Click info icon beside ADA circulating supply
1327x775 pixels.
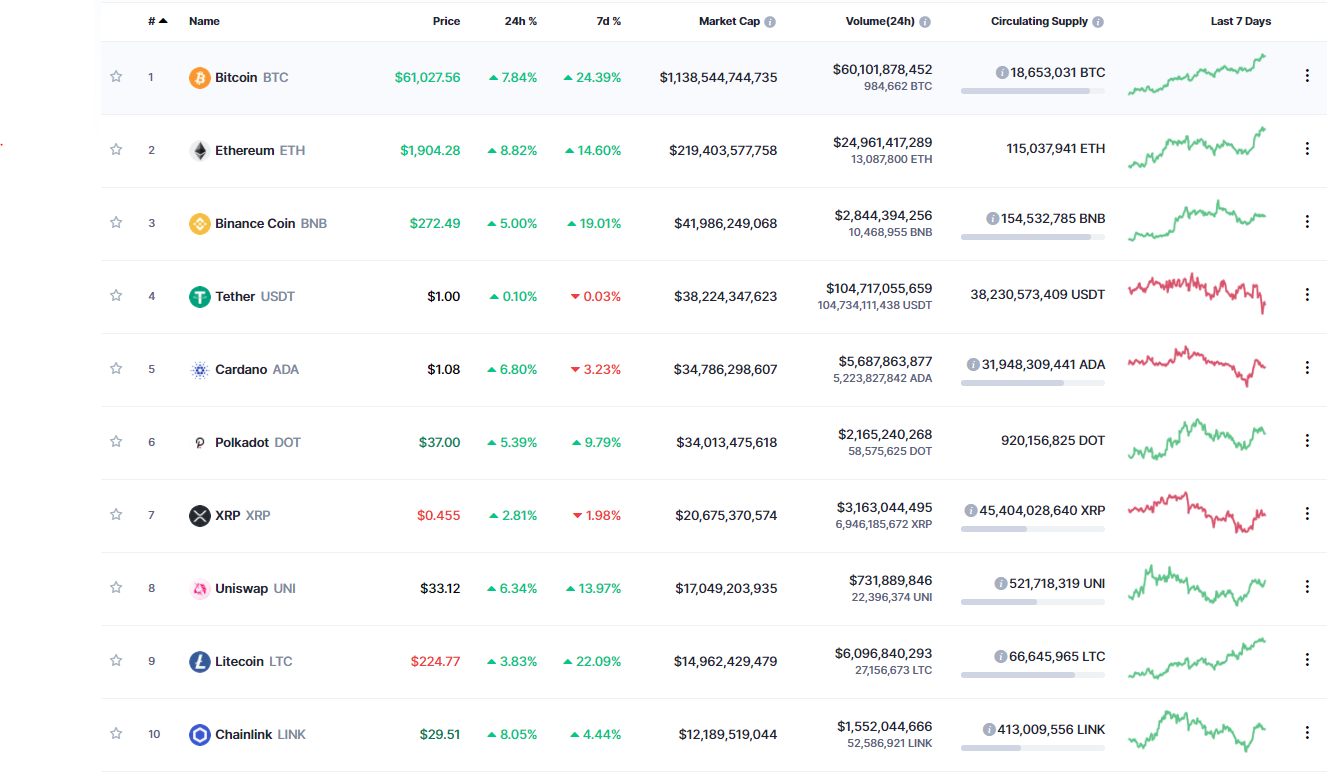[973, 364]
